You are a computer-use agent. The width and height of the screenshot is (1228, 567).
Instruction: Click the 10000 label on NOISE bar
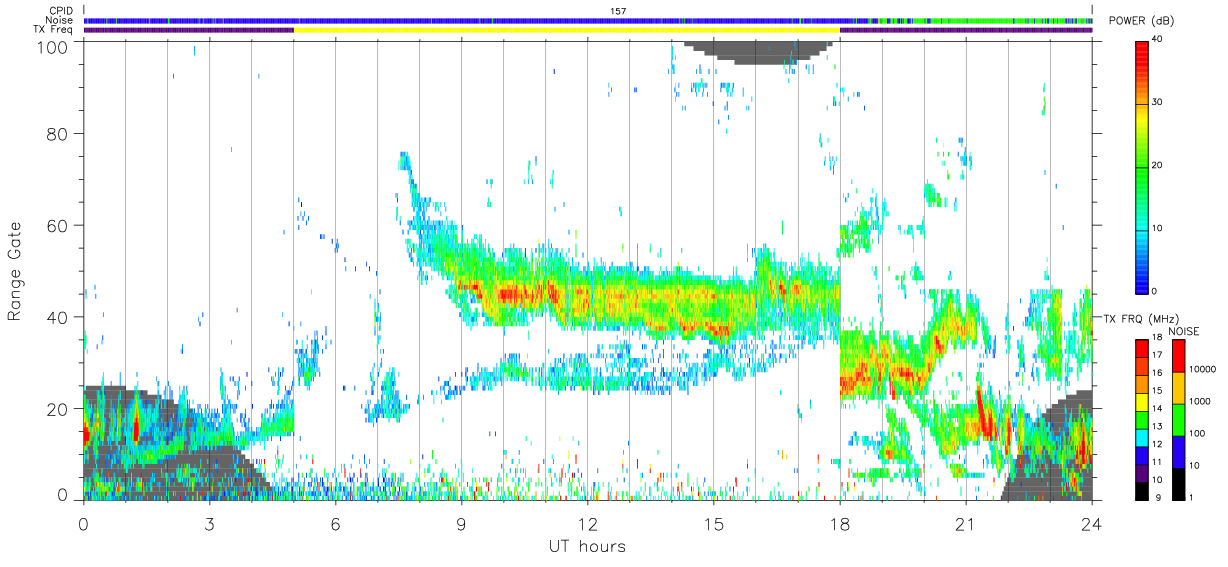(1201, 370)
